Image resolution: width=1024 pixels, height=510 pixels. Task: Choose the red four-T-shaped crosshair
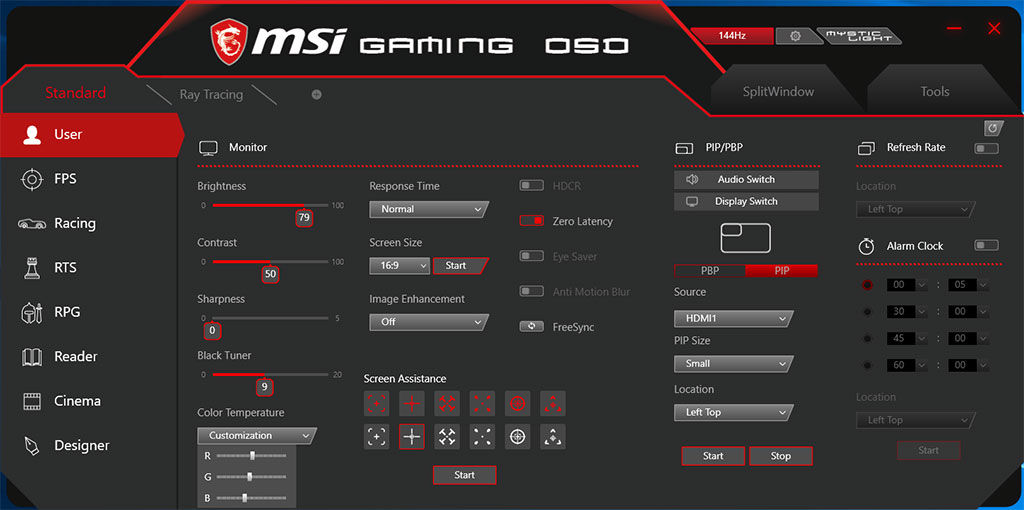(447, 404)
